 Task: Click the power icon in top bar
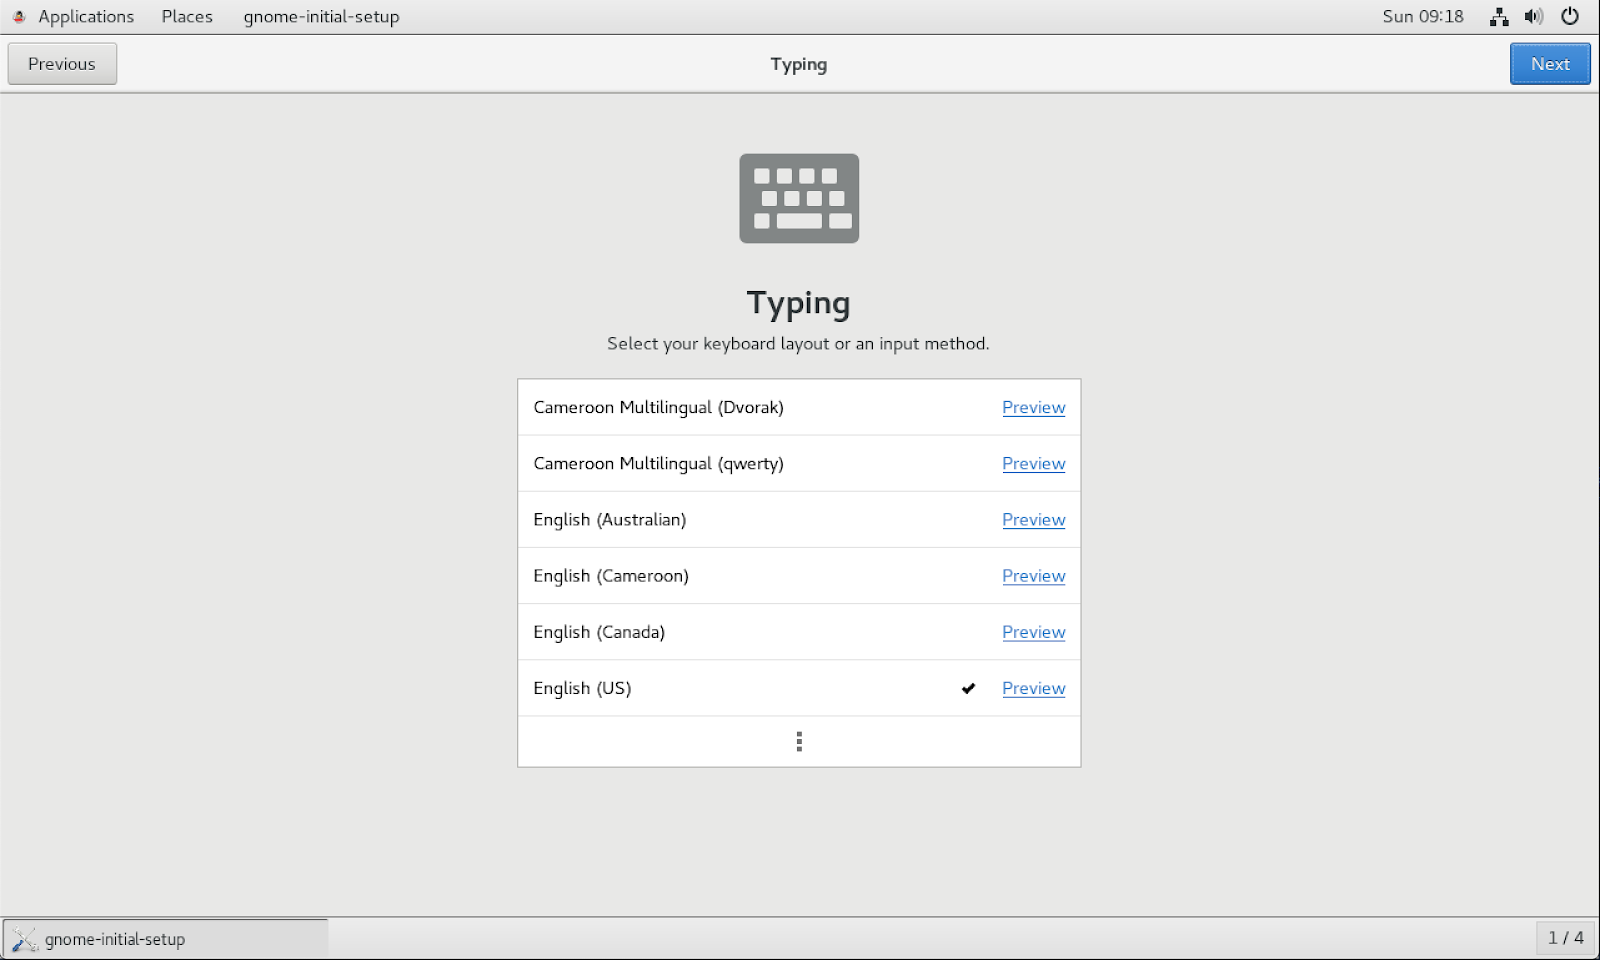click(1570, 16)
